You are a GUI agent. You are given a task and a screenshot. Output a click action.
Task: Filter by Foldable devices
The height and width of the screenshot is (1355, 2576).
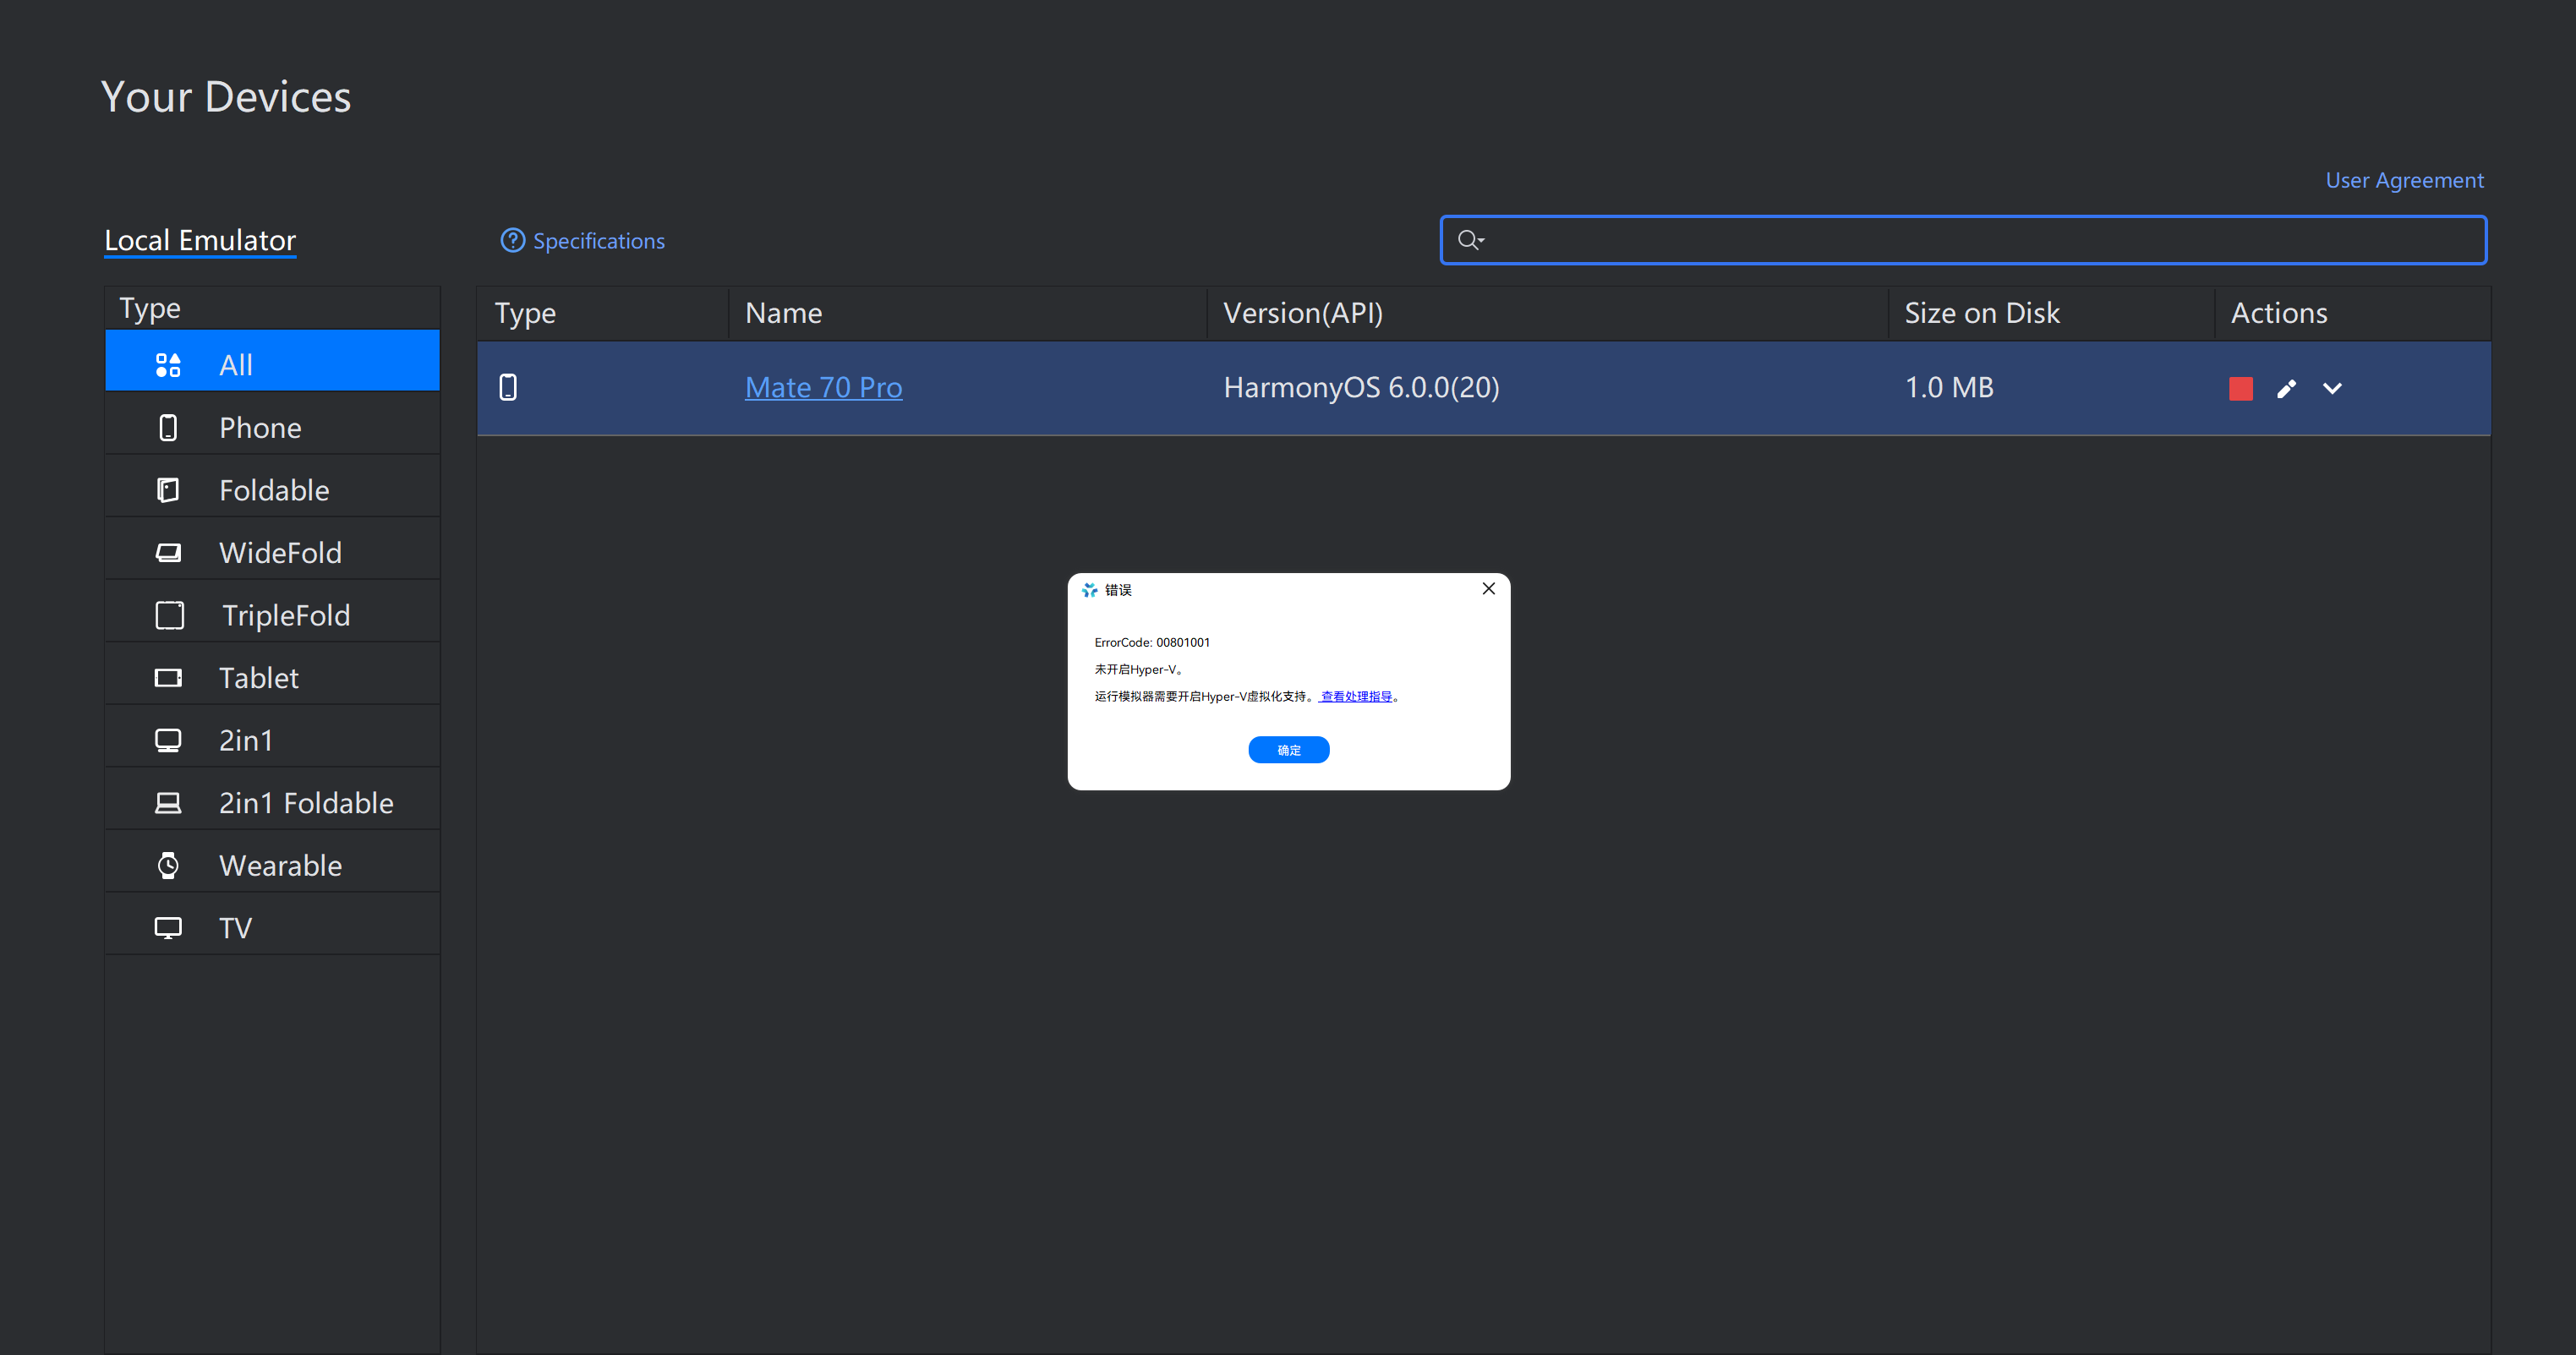272,490
